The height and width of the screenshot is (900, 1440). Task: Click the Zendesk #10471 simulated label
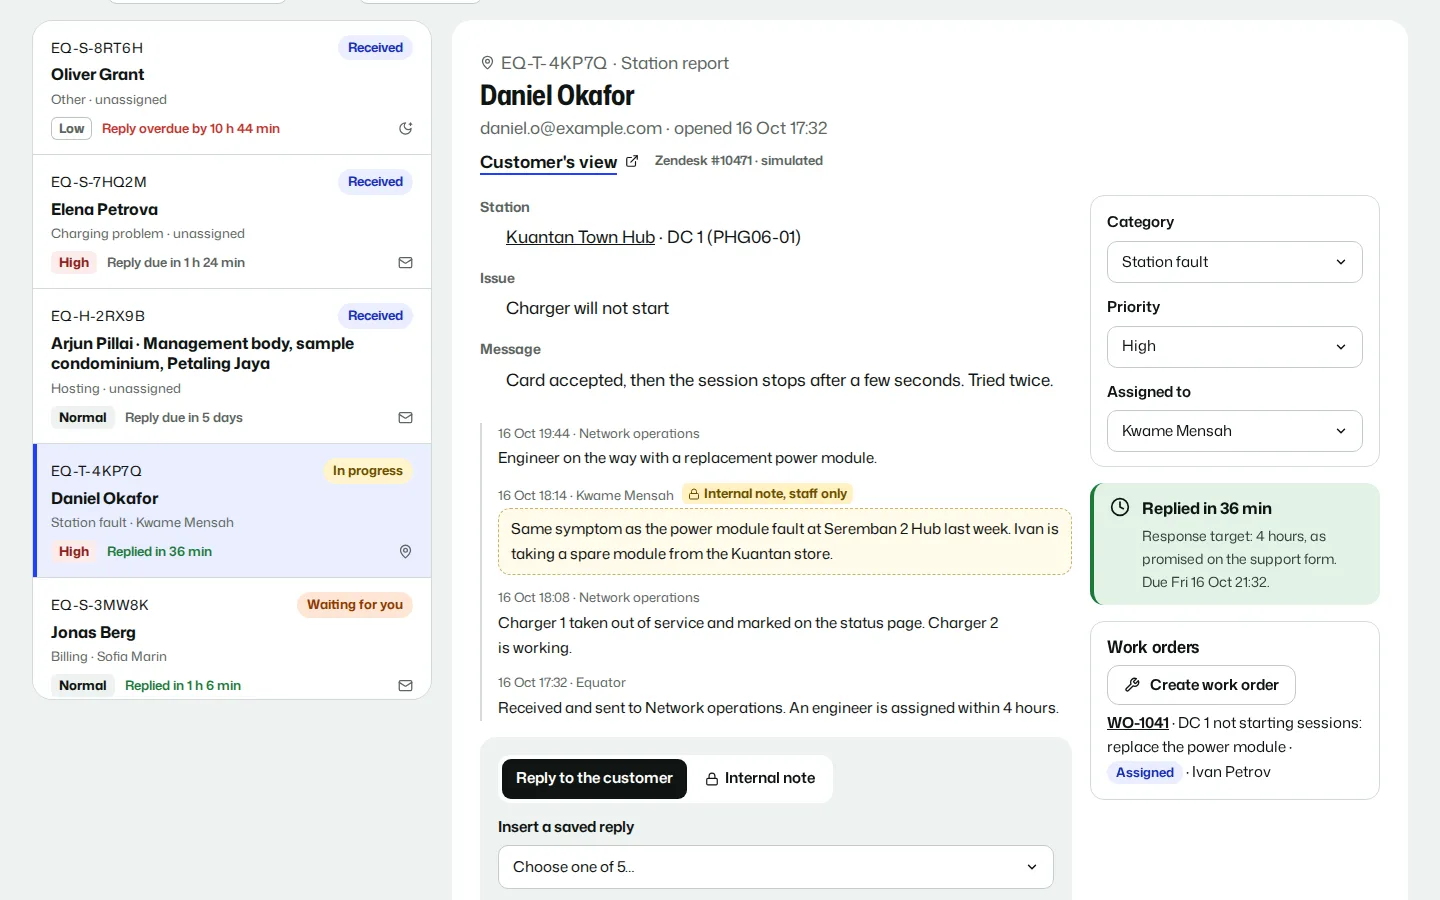coord(739,160)
